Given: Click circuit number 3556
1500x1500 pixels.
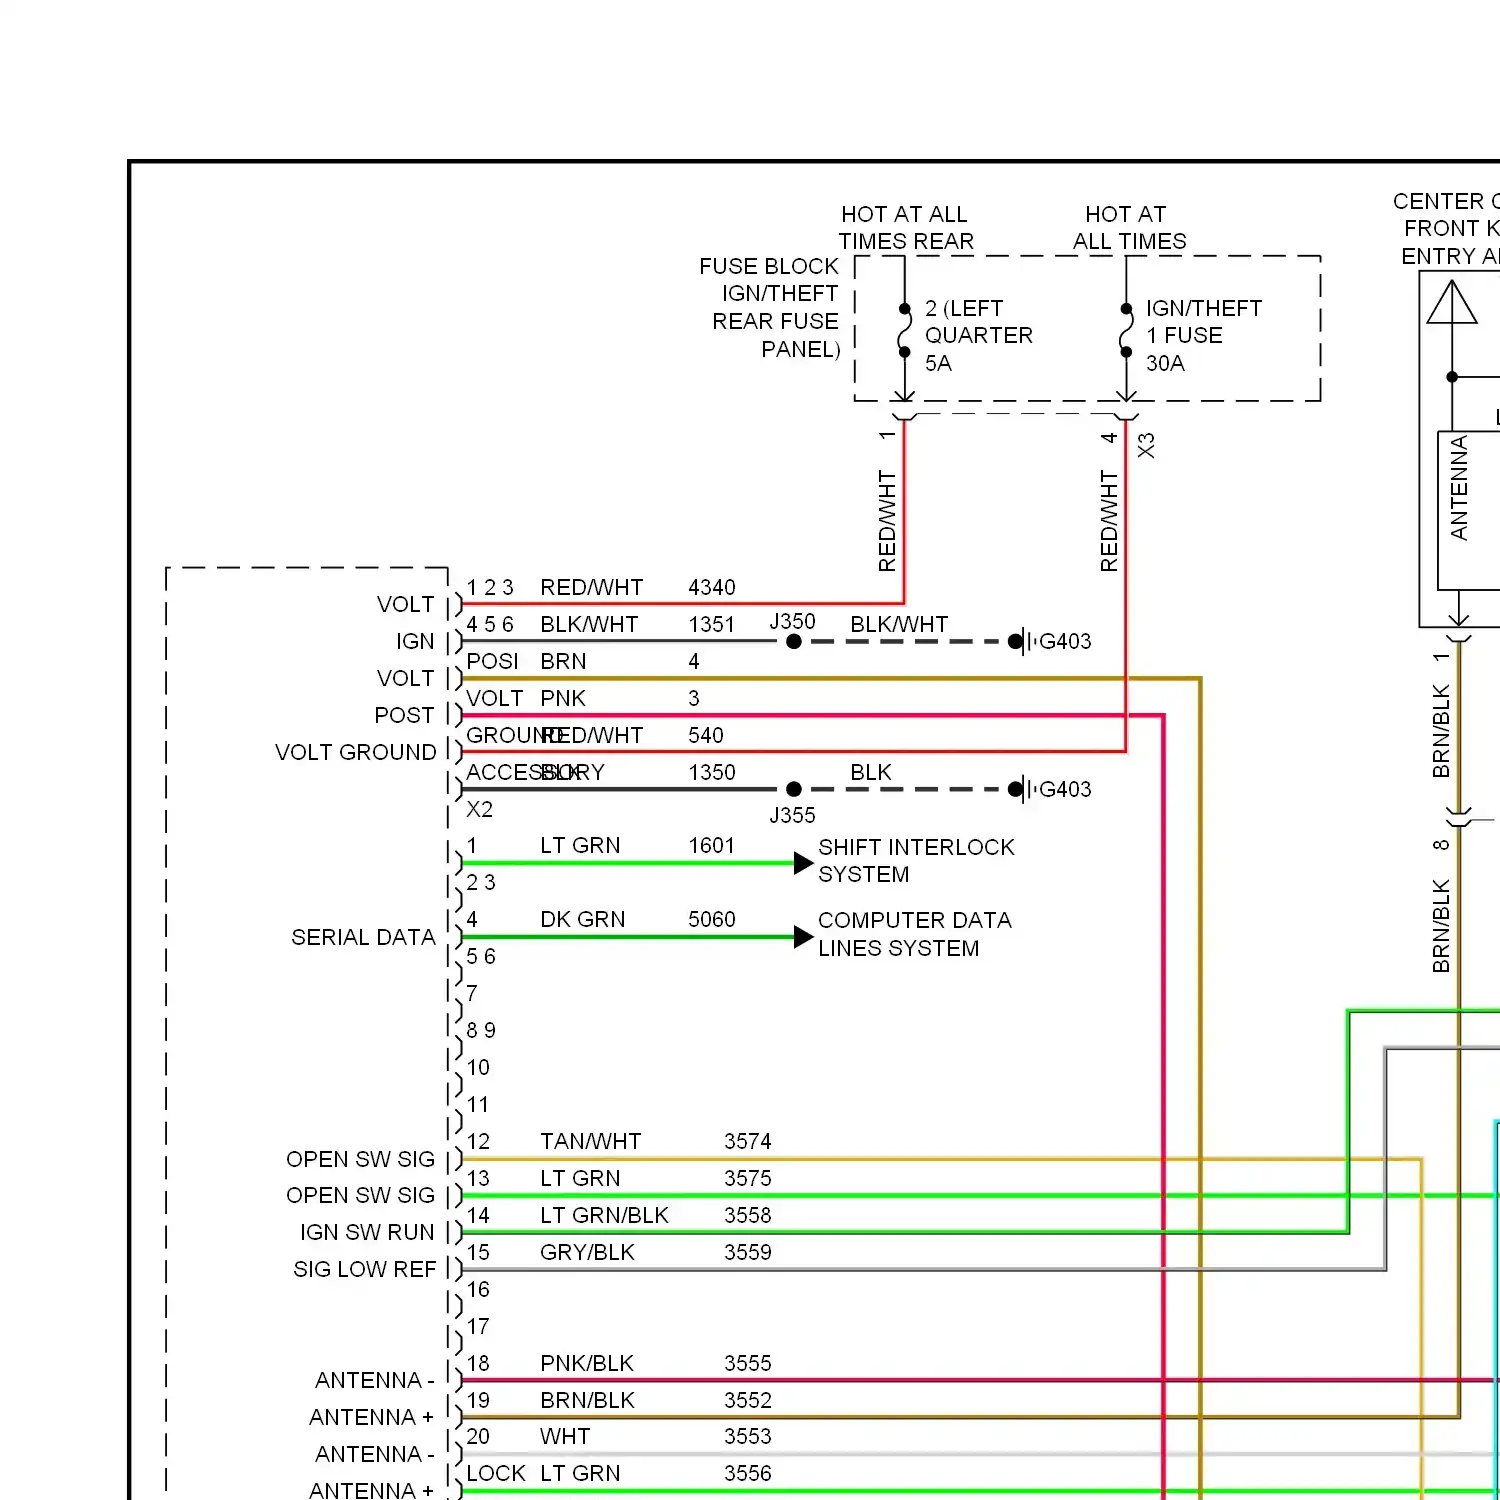Looking at the screenshot, I should tap(747, 1473).
